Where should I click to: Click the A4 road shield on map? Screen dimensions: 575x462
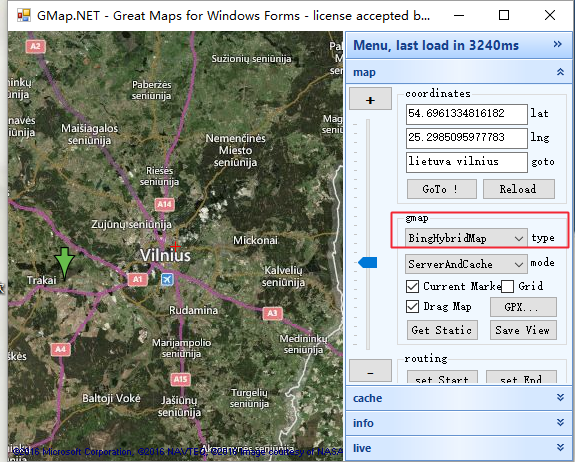(x=61, y=349)
